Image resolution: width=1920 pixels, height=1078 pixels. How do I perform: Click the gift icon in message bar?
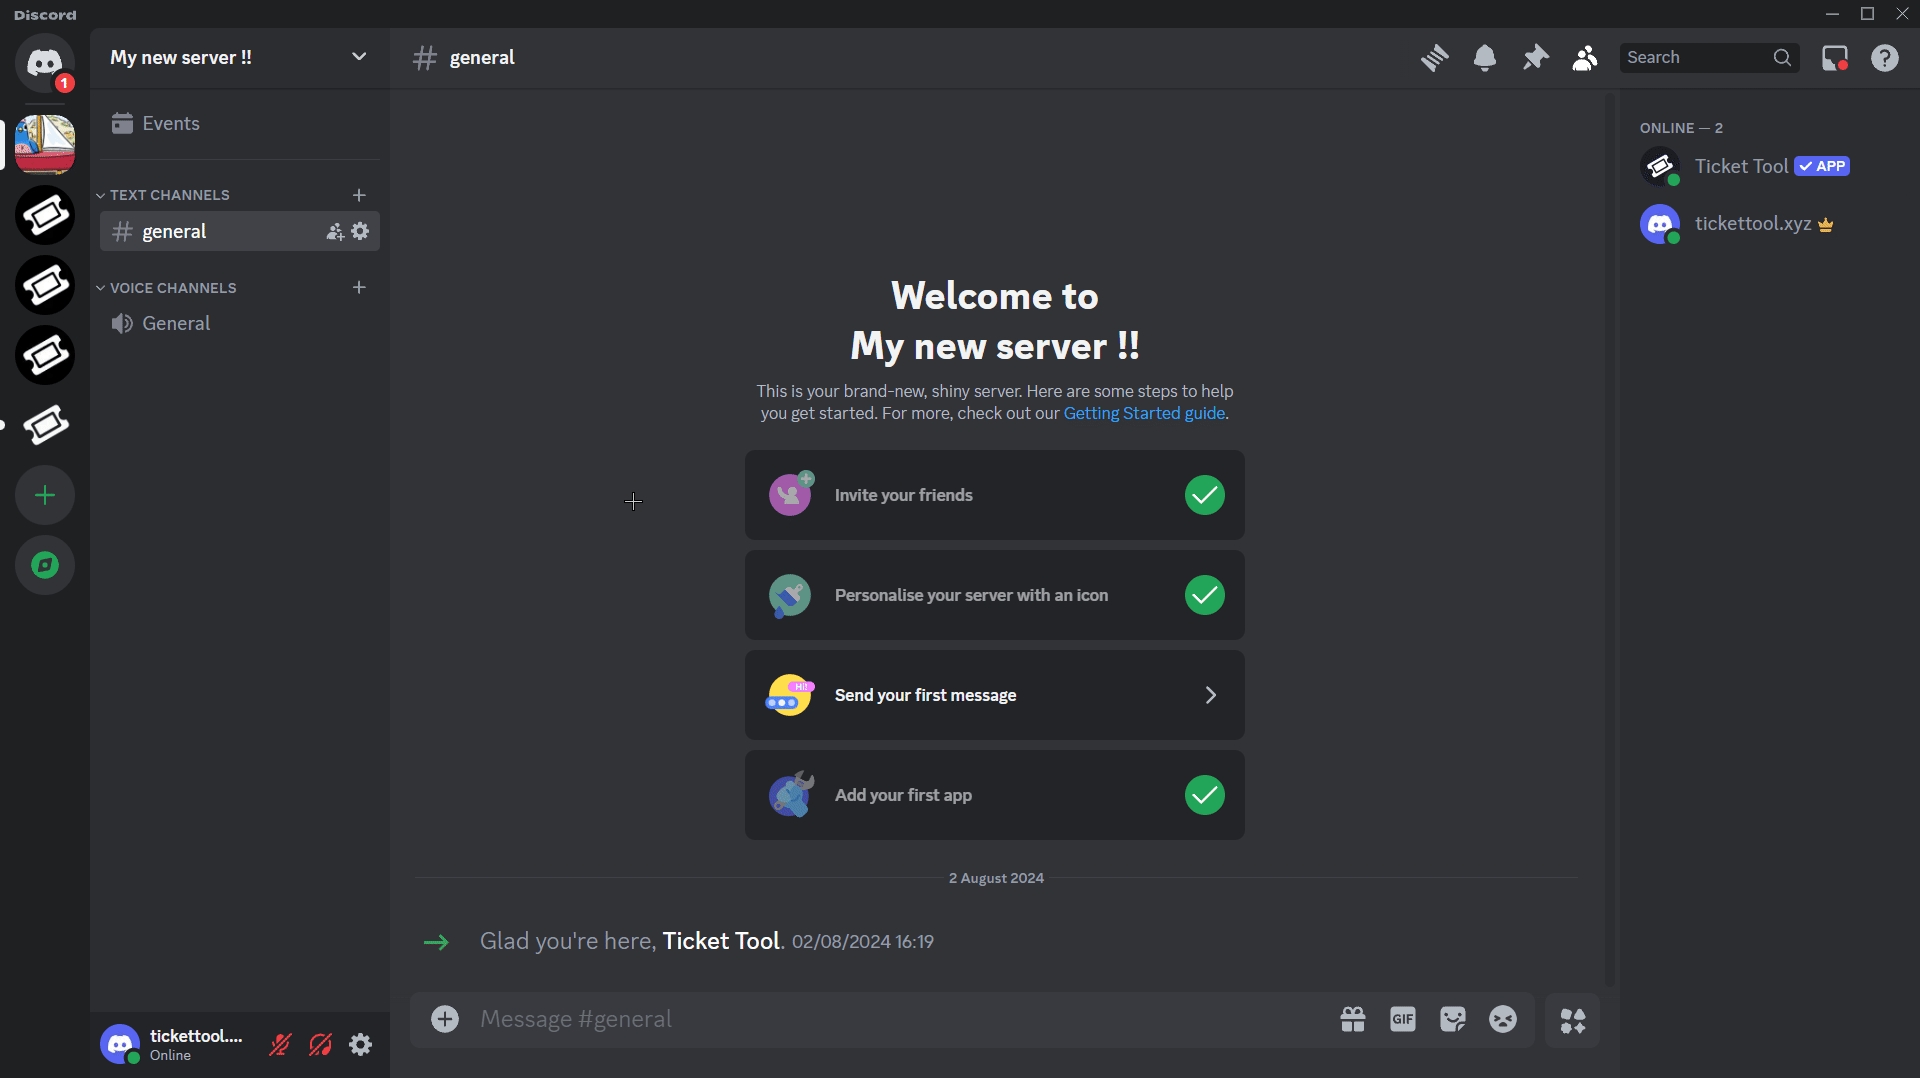click(x=1353, y=1019)
